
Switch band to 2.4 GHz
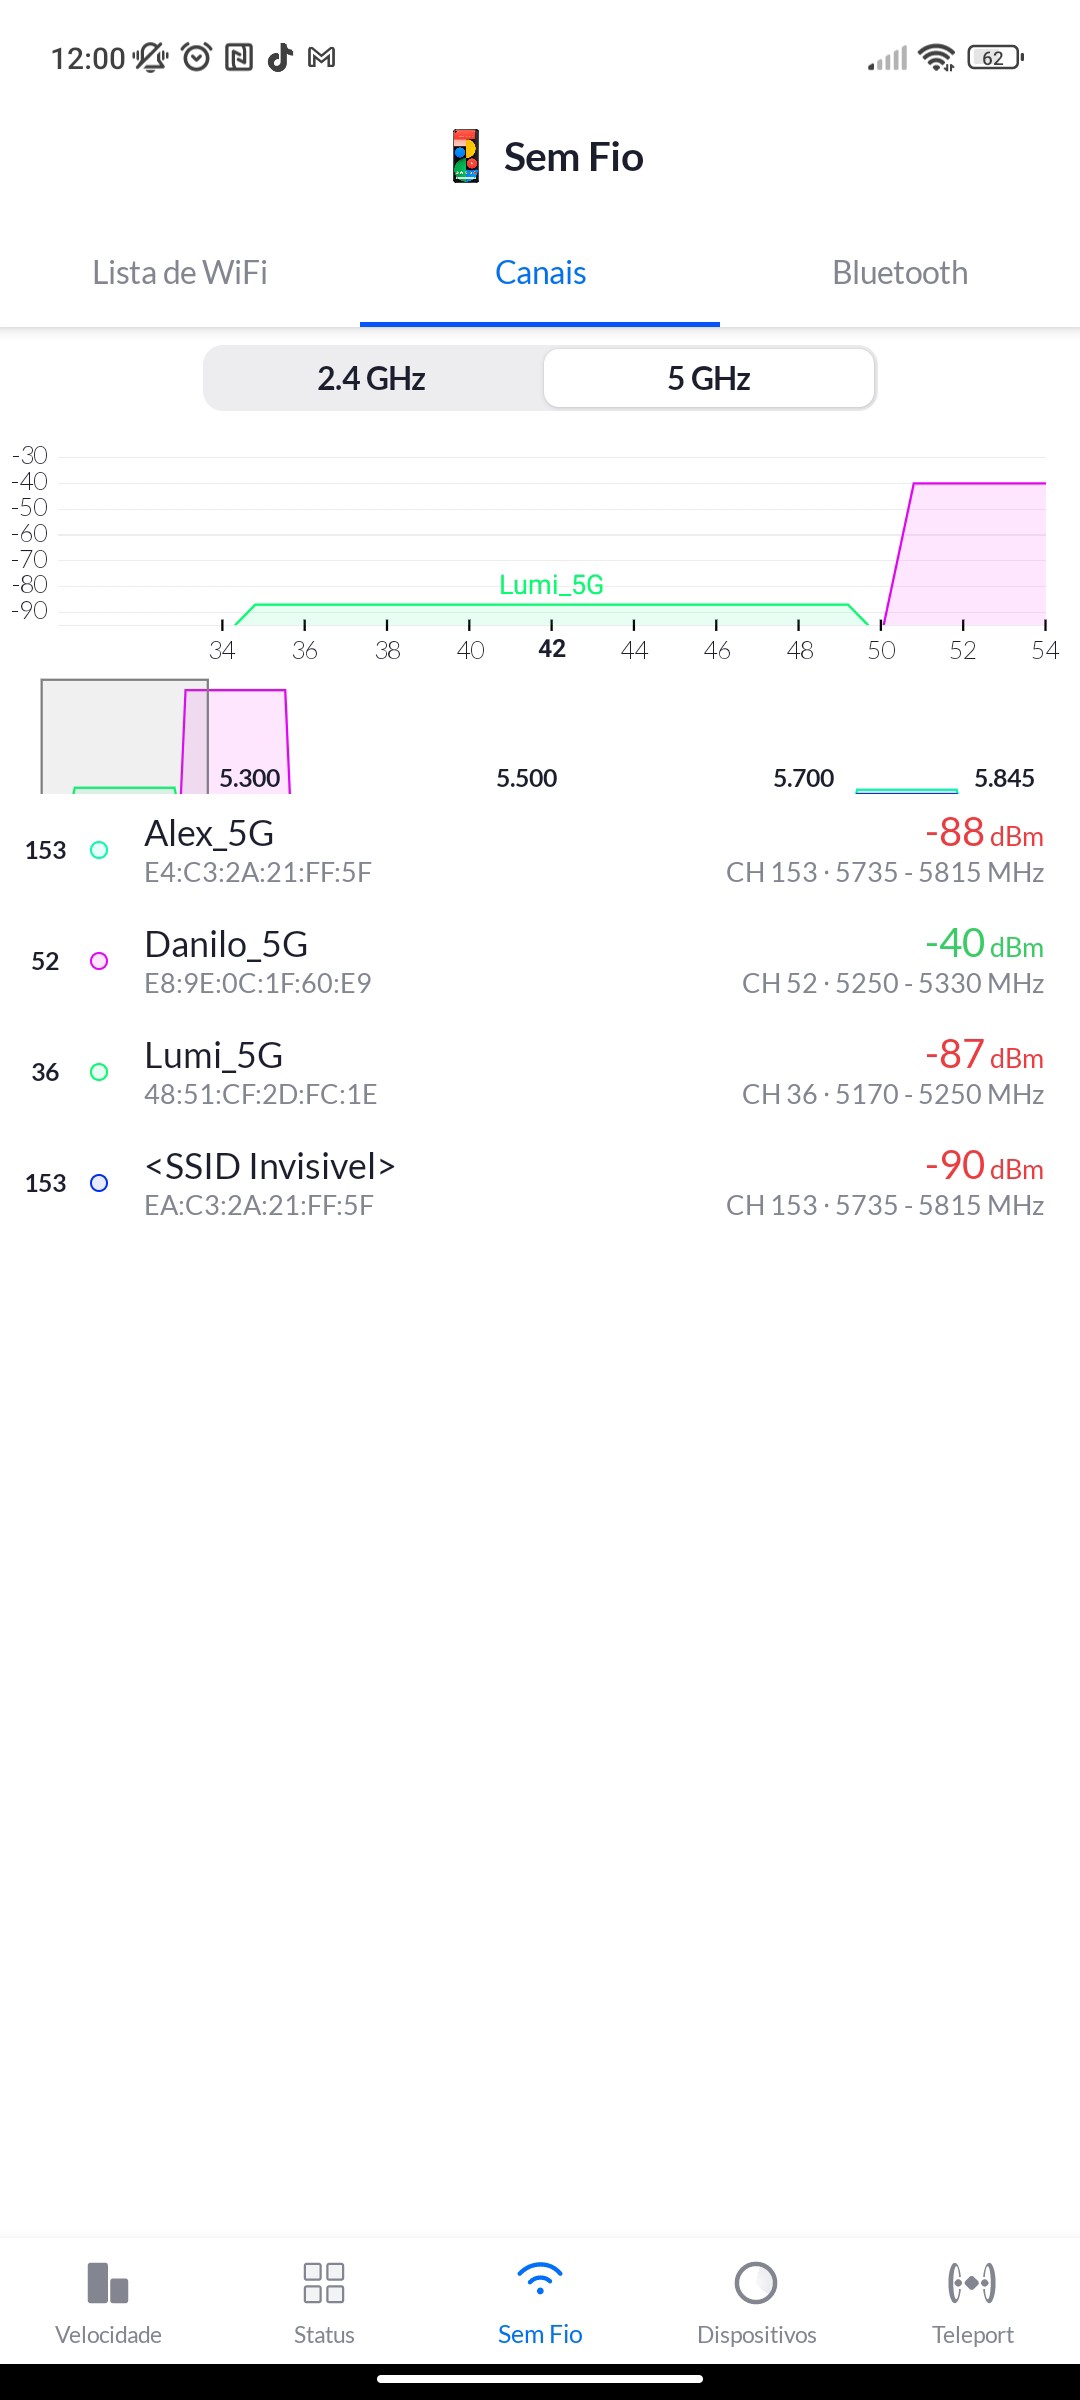click(x=372, y=379)
